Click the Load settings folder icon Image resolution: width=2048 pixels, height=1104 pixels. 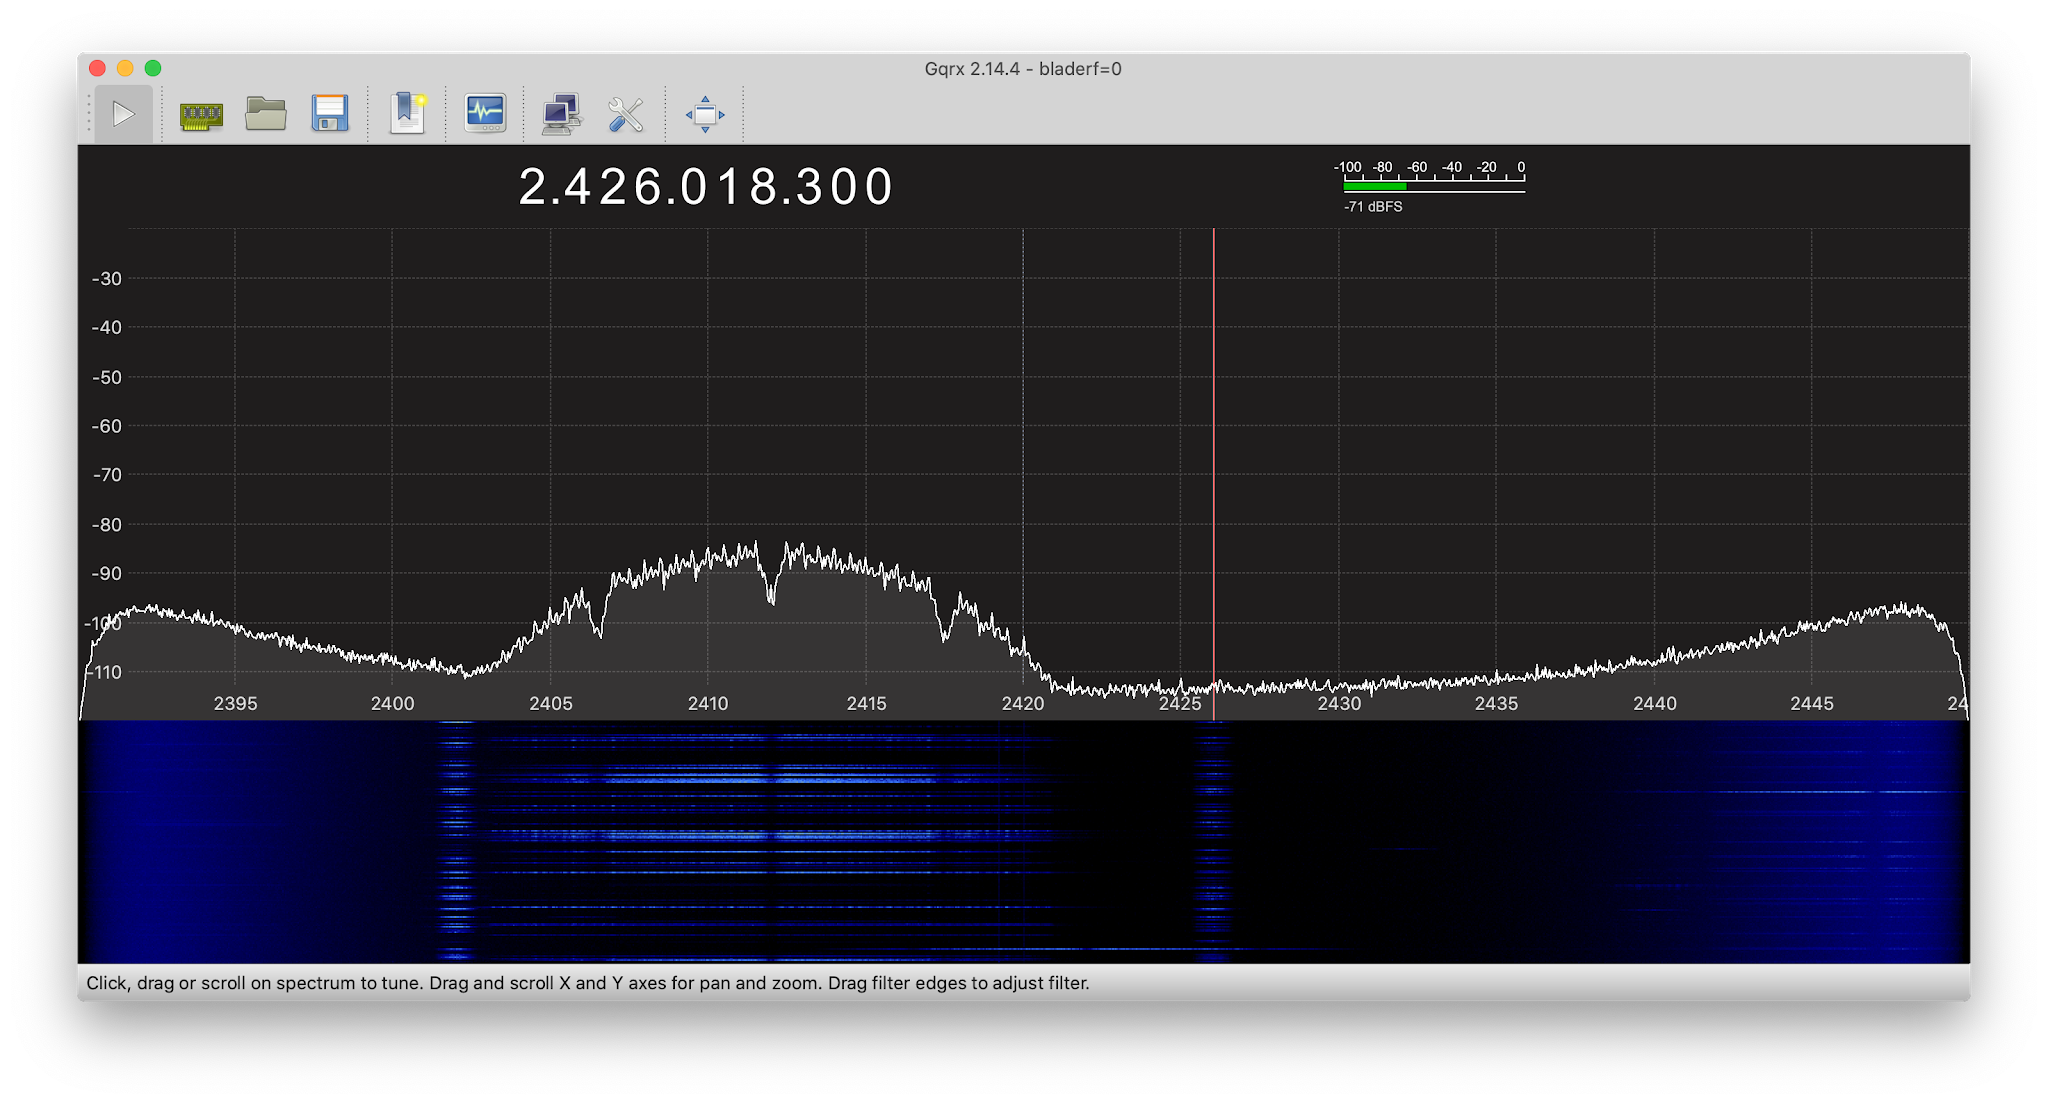(265, 114)
